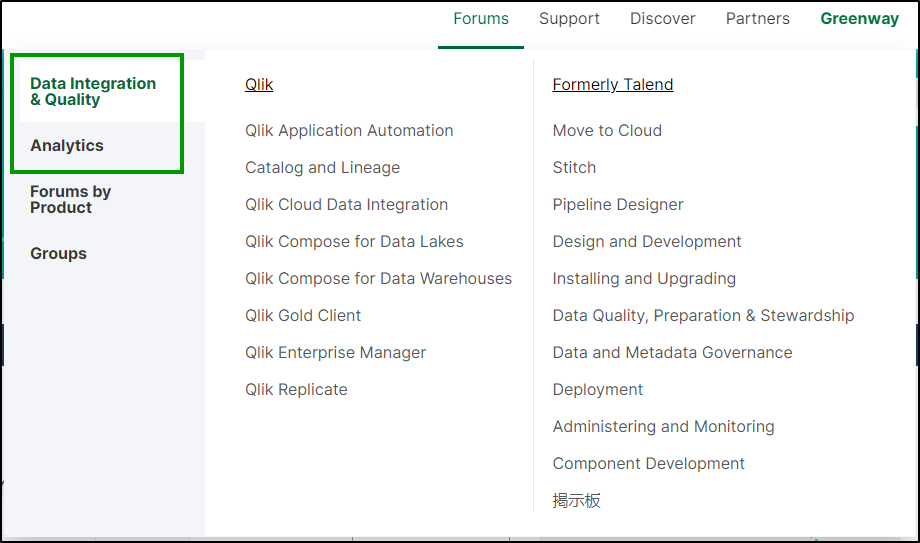The height and width of the screenshot is (543, 920).
Task: Open Qlik Application Automation forum
Action: [x=349, y=130]
